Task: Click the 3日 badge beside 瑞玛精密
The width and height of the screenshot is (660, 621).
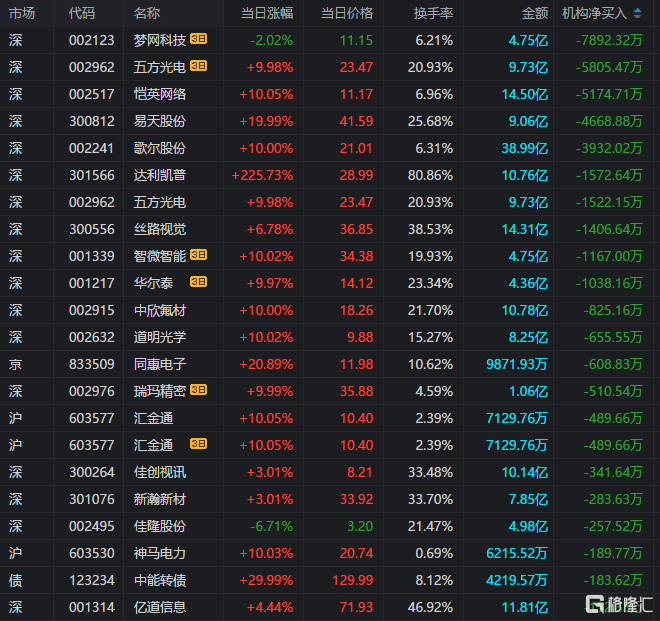Action: click(198, 390)
